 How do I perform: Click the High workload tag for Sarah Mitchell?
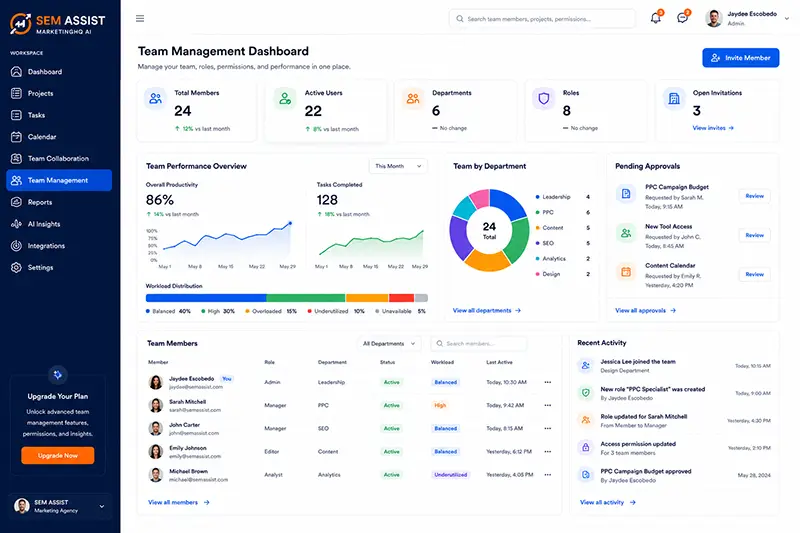coord(440,405)
